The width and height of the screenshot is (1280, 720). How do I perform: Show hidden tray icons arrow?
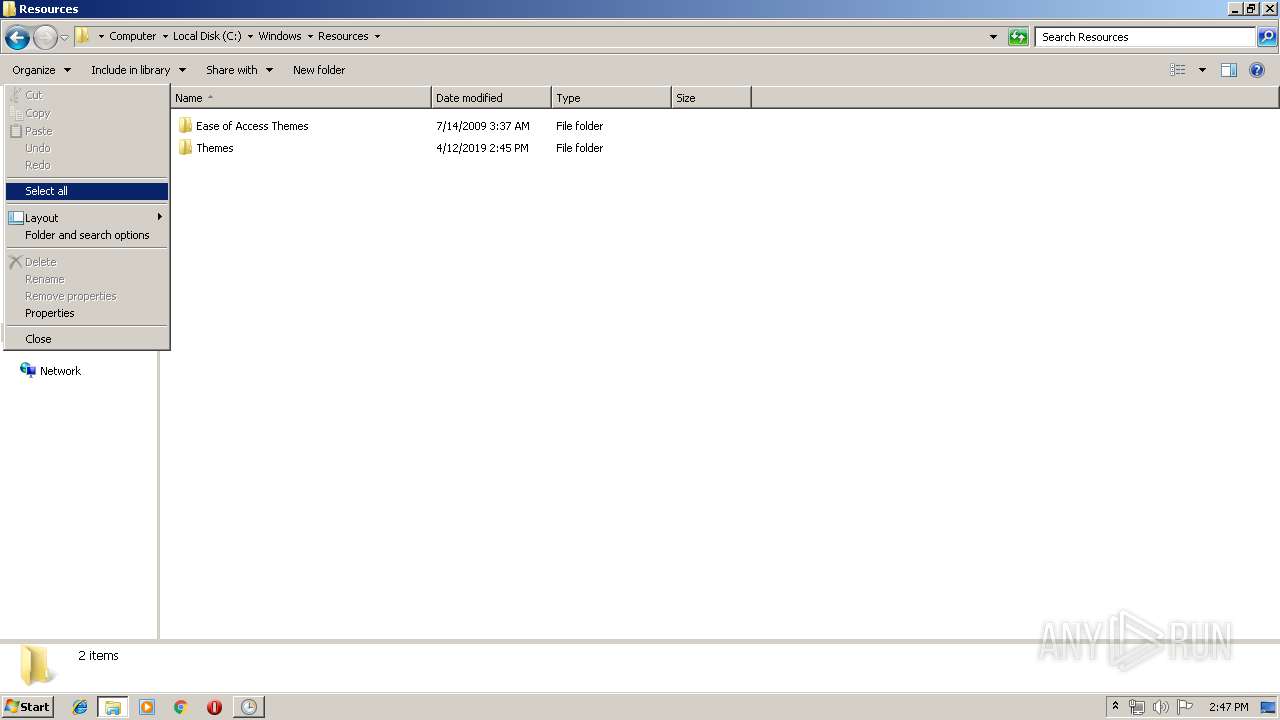pyautogui.click(x=1115, y=707)
